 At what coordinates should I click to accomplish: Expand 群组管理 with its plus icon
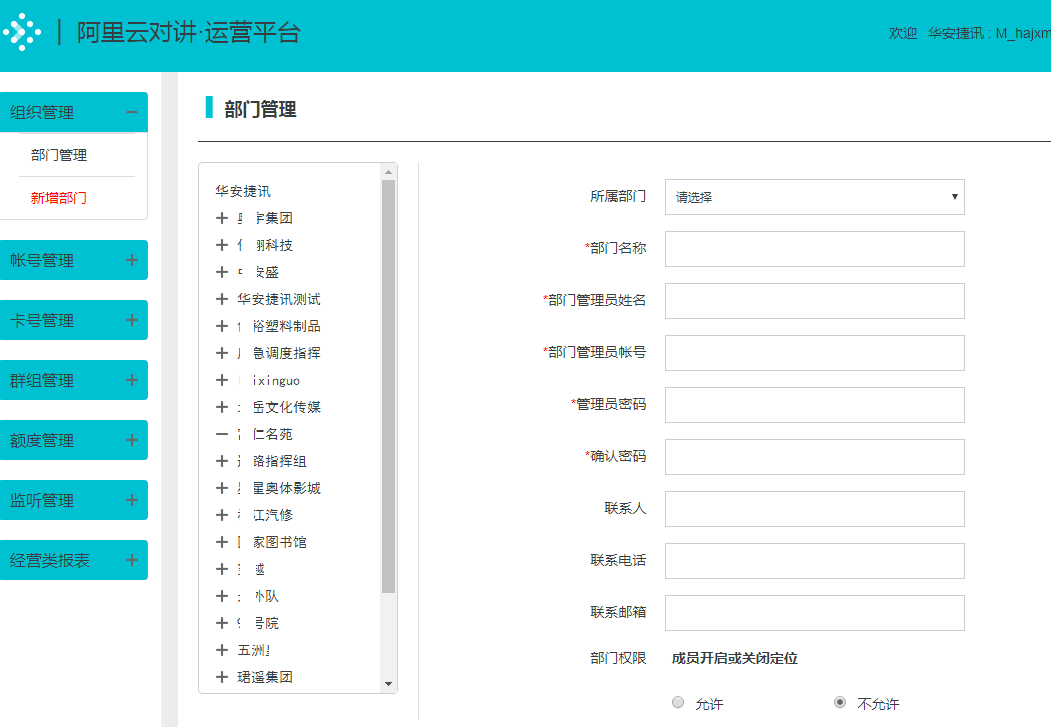tap(131, 380)
